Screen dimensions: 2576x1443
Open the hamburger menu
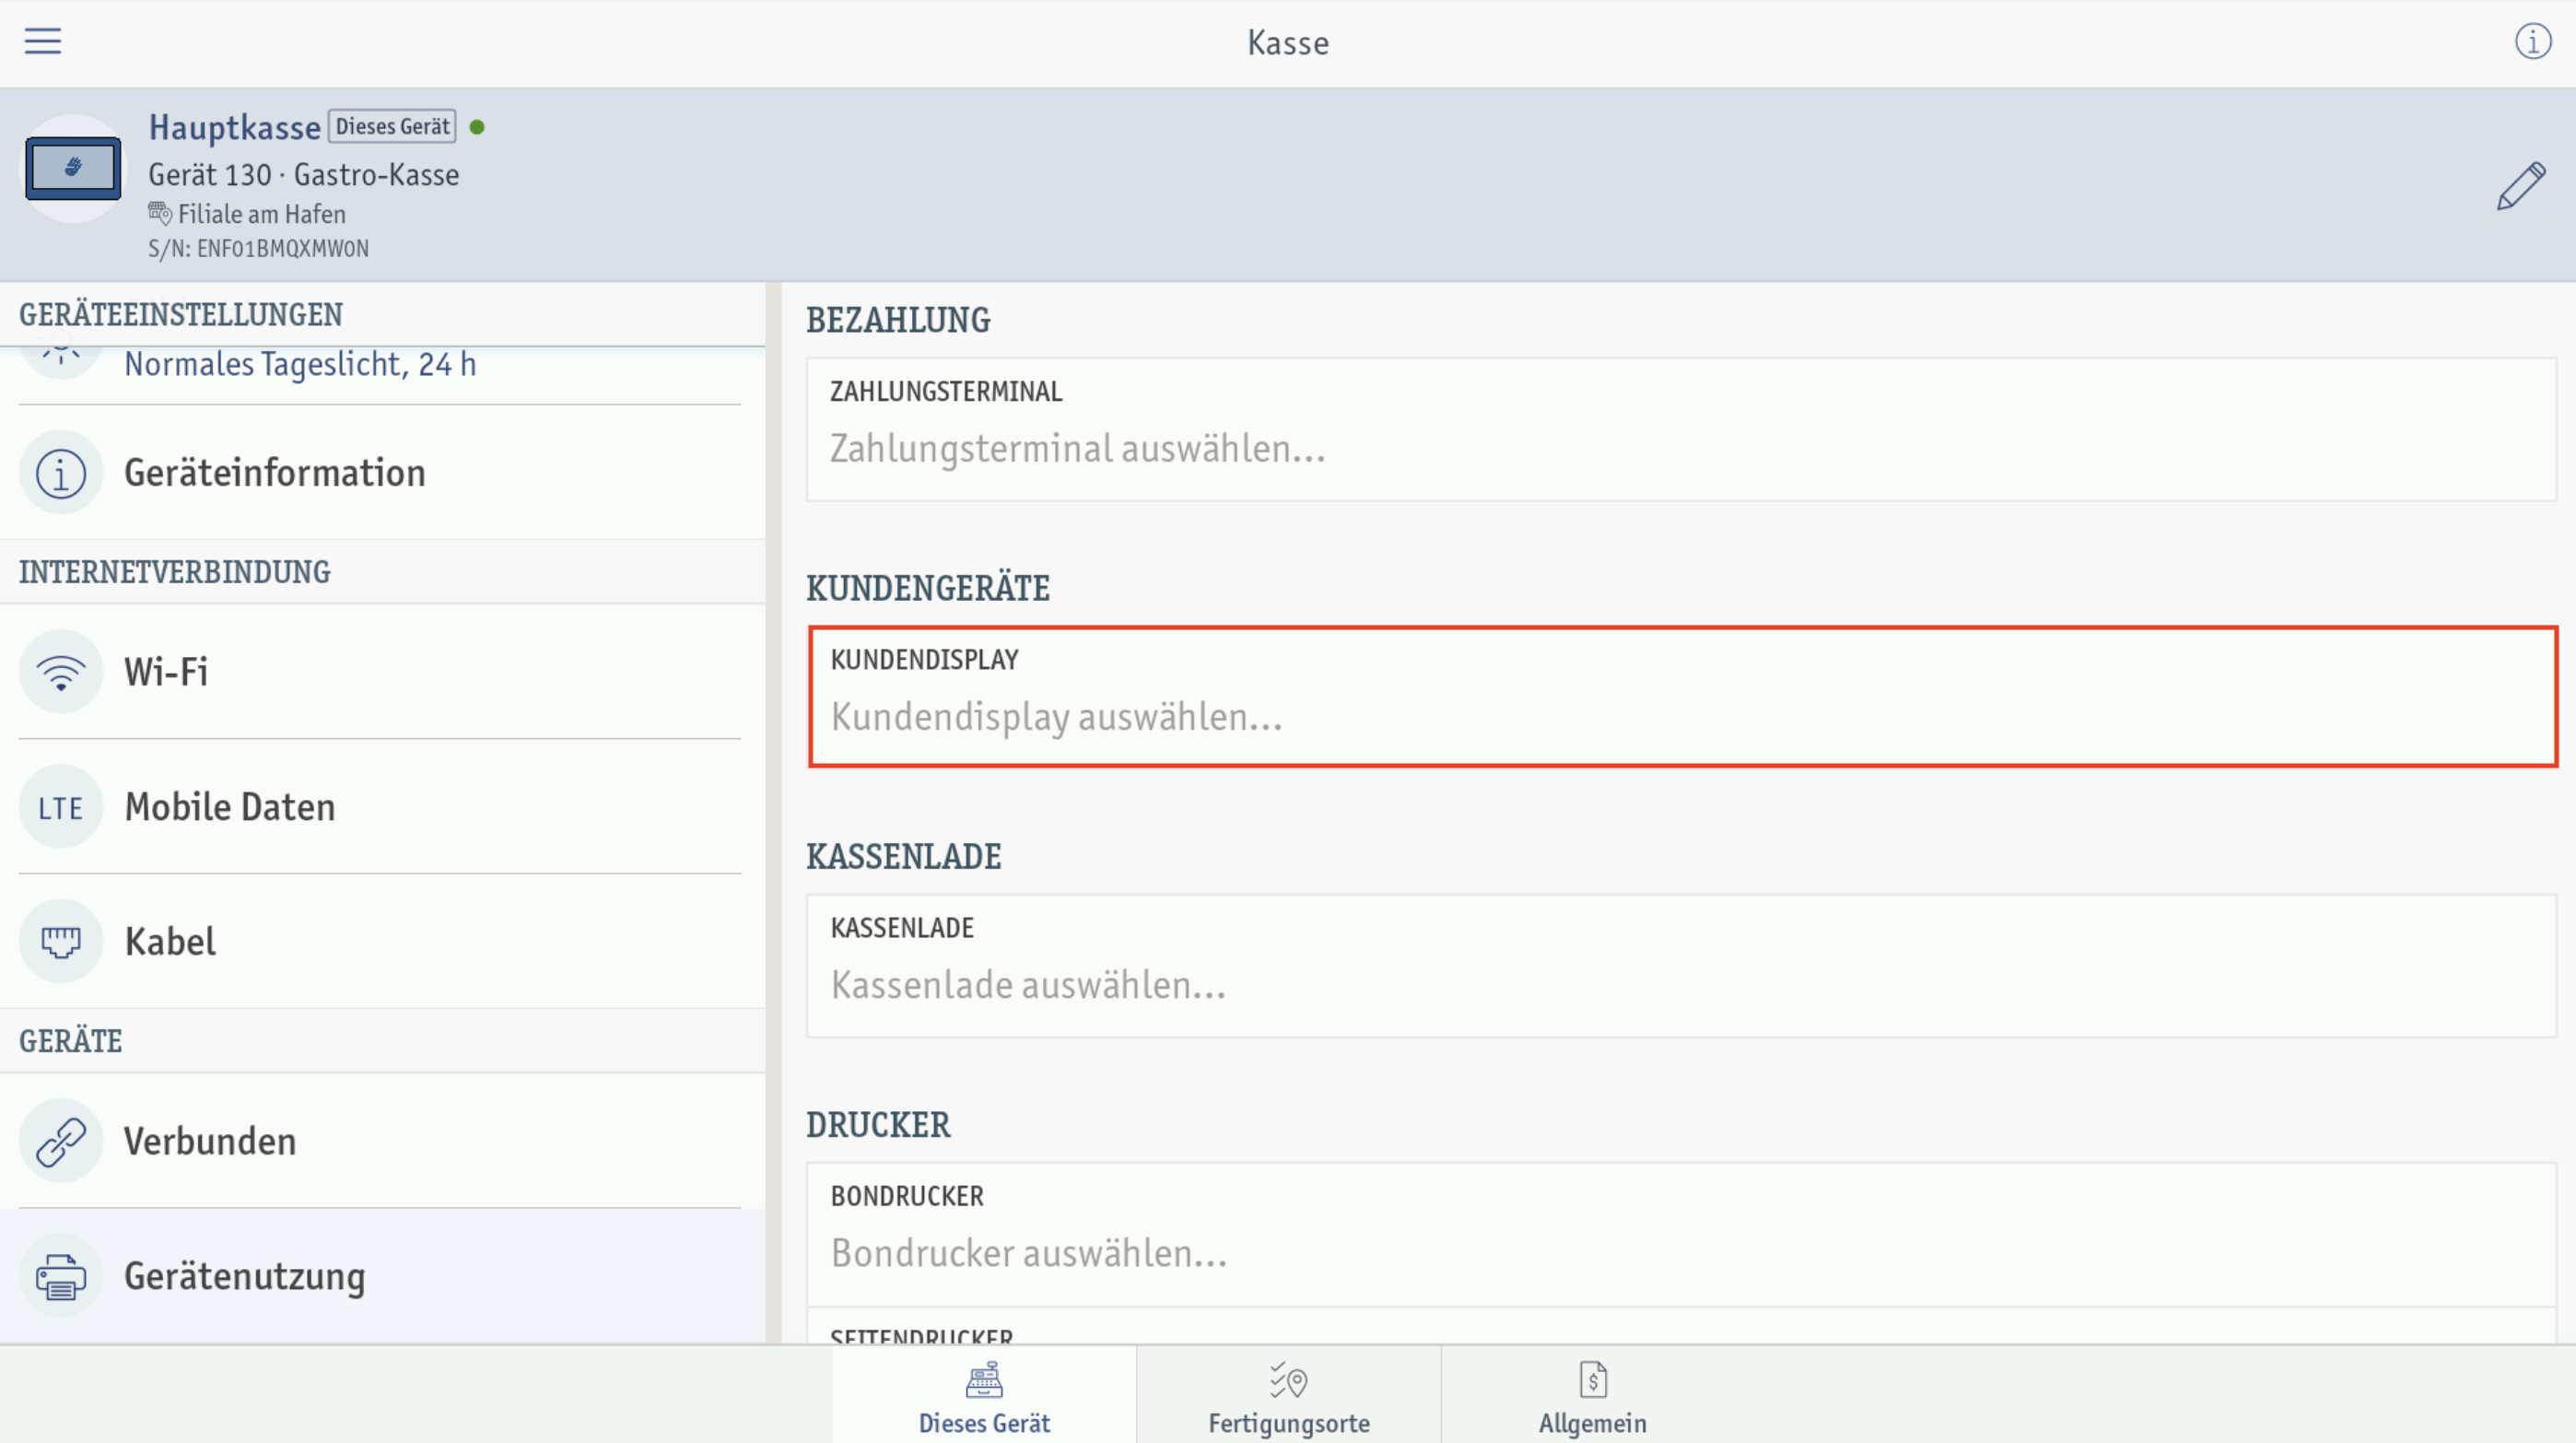coord(43,41)
